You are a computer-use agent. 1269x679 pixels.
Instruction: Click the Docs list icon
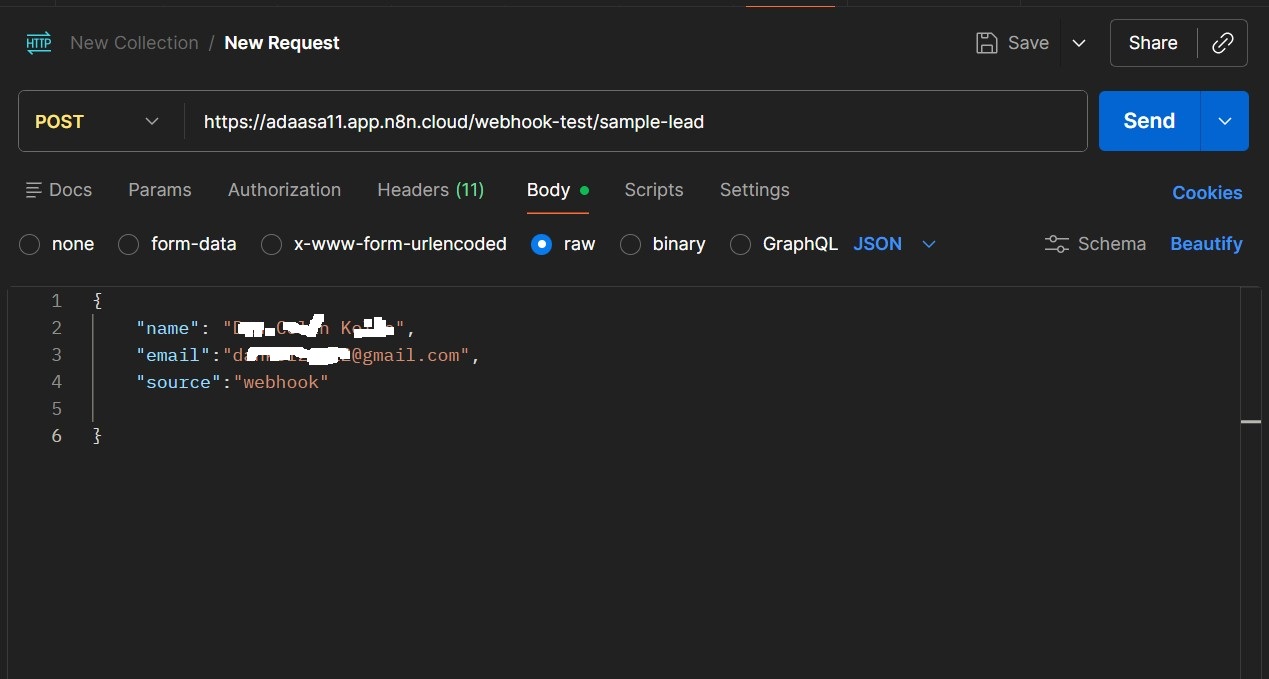click(x=34, y=190)
